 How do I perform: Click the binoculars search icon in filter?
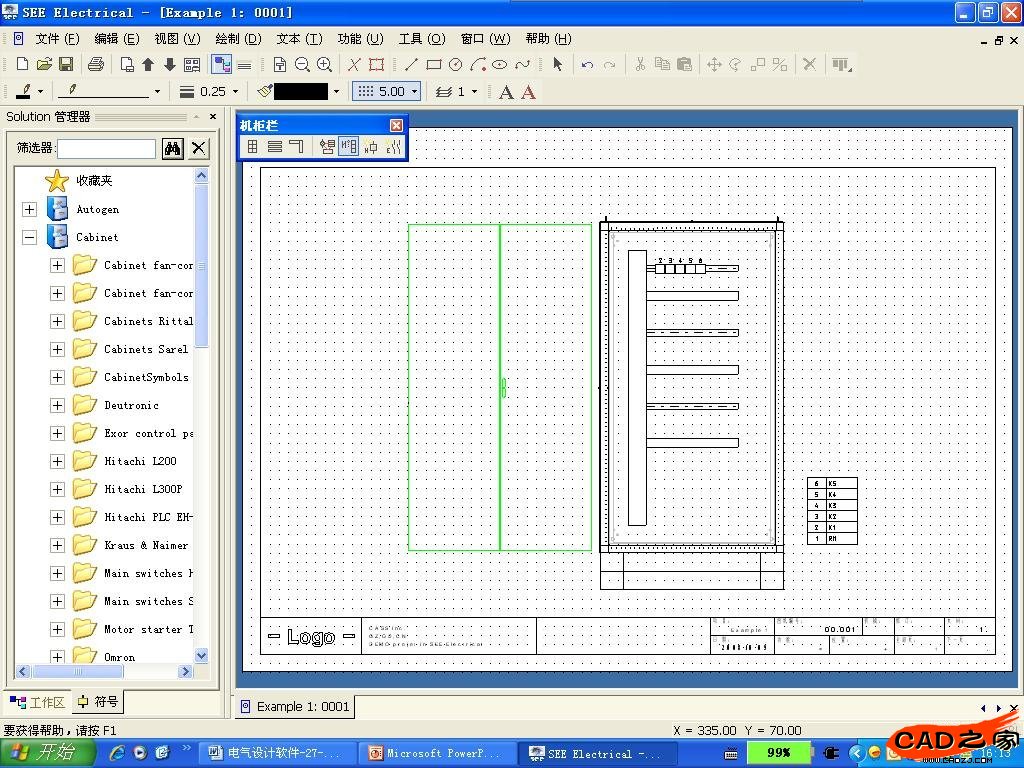[172, 149]
